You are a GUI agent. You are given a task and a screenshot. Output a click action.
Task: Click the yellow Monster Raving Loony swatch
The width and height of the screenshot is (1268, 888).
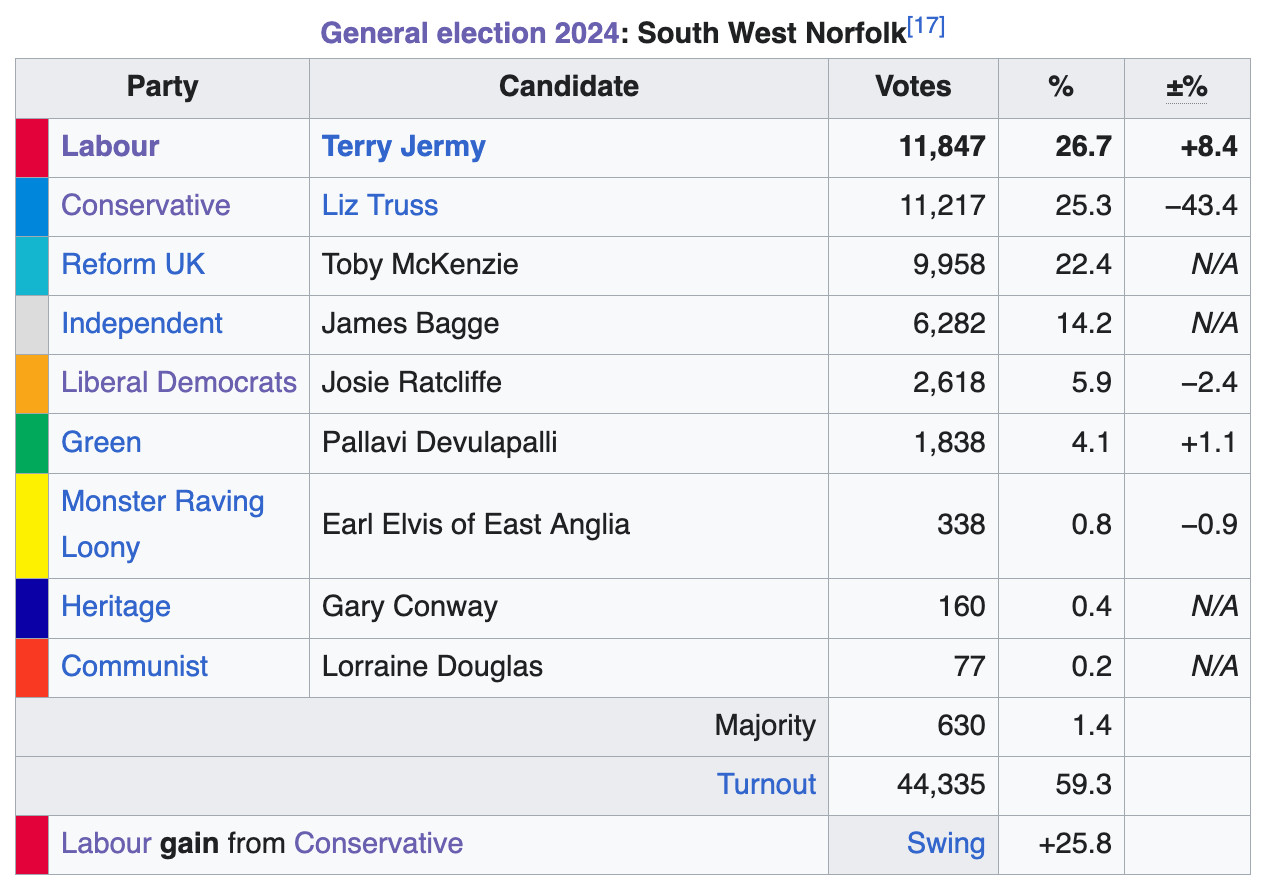point(32,525)
